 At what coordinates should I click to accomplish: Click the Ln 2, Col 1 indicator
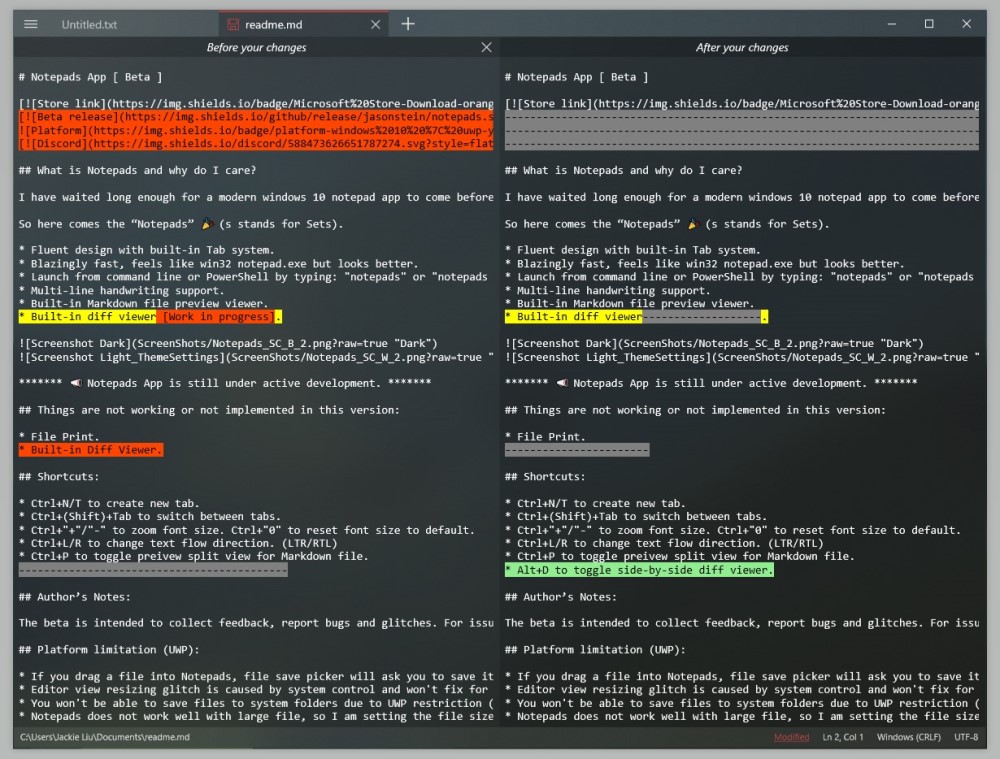tap(842, 737)
